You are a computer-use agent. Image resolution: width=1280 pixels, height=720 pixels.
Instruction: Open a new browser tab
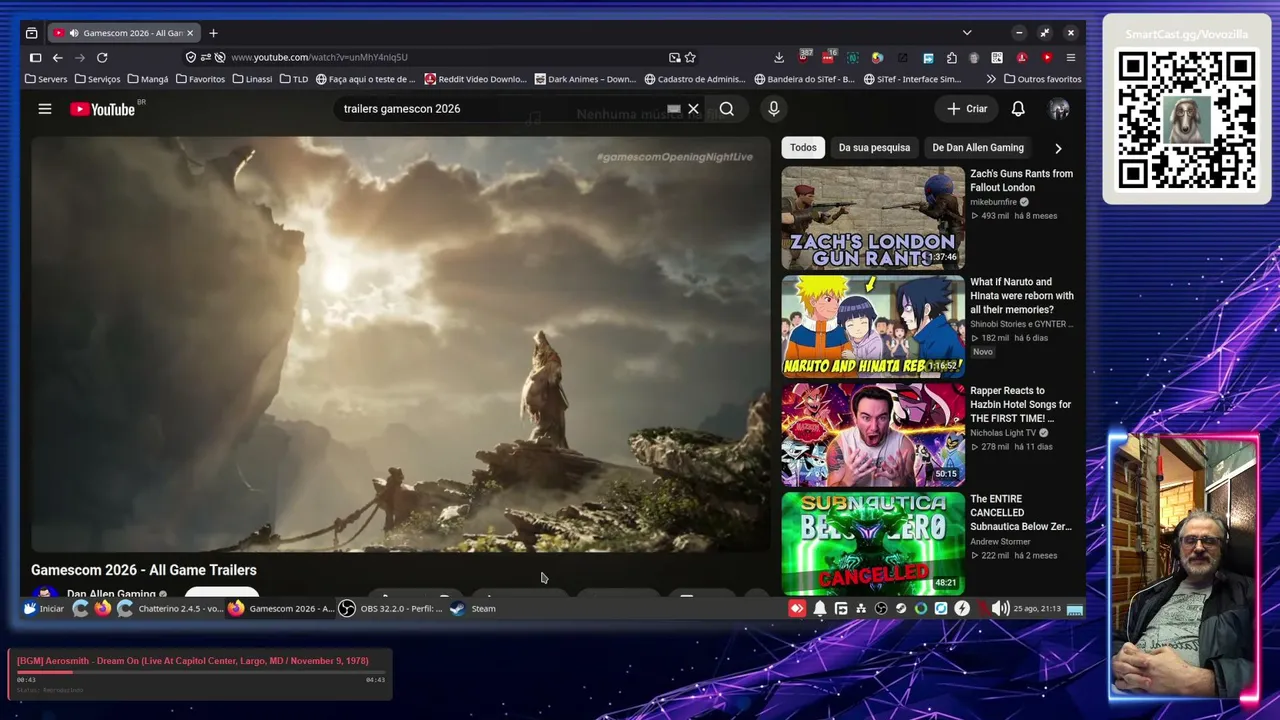[x=213, y=33]
